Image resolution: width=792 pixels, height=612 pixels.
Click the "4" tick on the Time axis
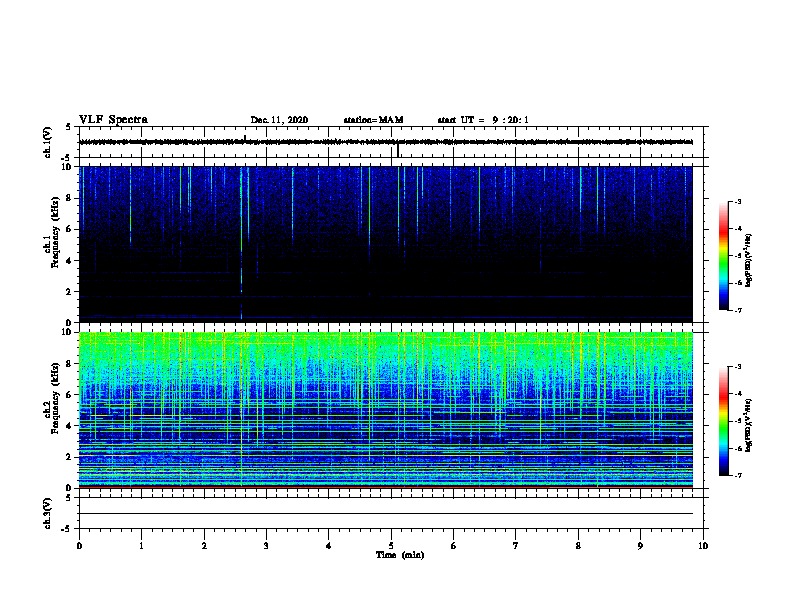coord(329,546)
